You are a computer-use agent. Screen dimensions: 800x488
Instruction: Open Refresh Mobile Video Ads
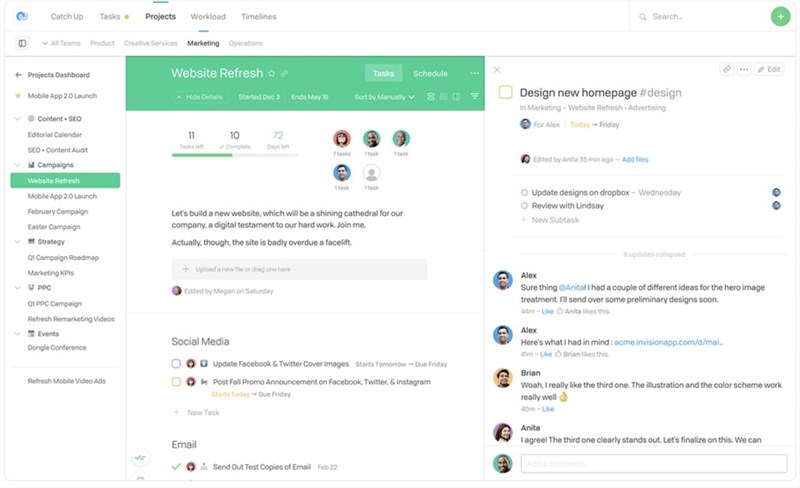tap(66, 381)
